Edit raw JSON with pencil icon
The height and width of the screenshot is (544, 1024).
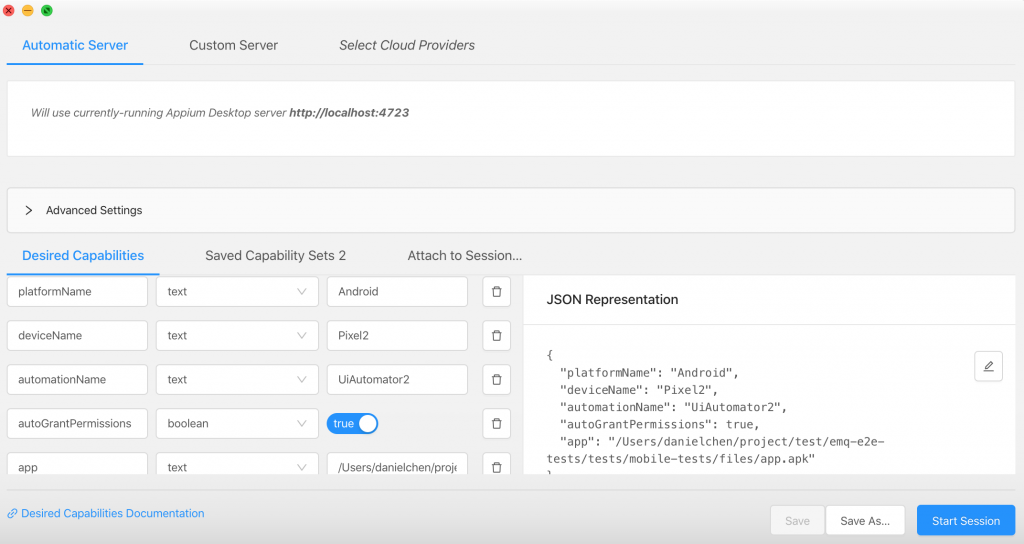pos(988,366)
